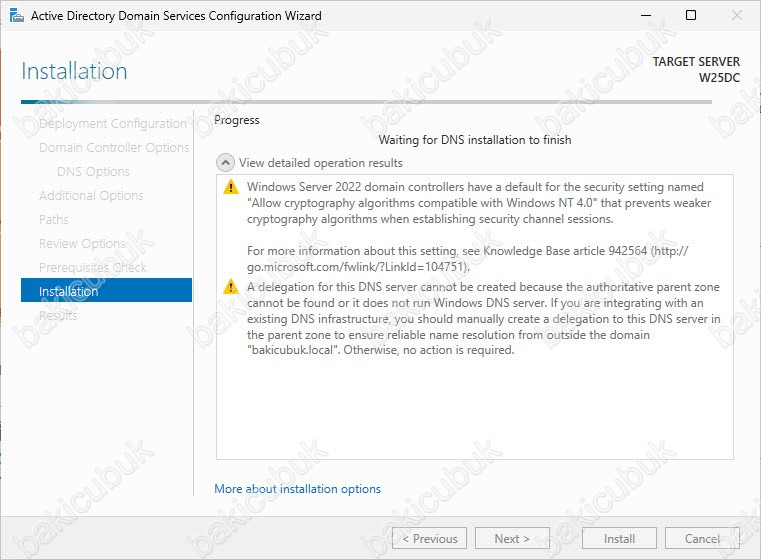Click the Progress heading

pyautogui.click(x=237, y=120)
